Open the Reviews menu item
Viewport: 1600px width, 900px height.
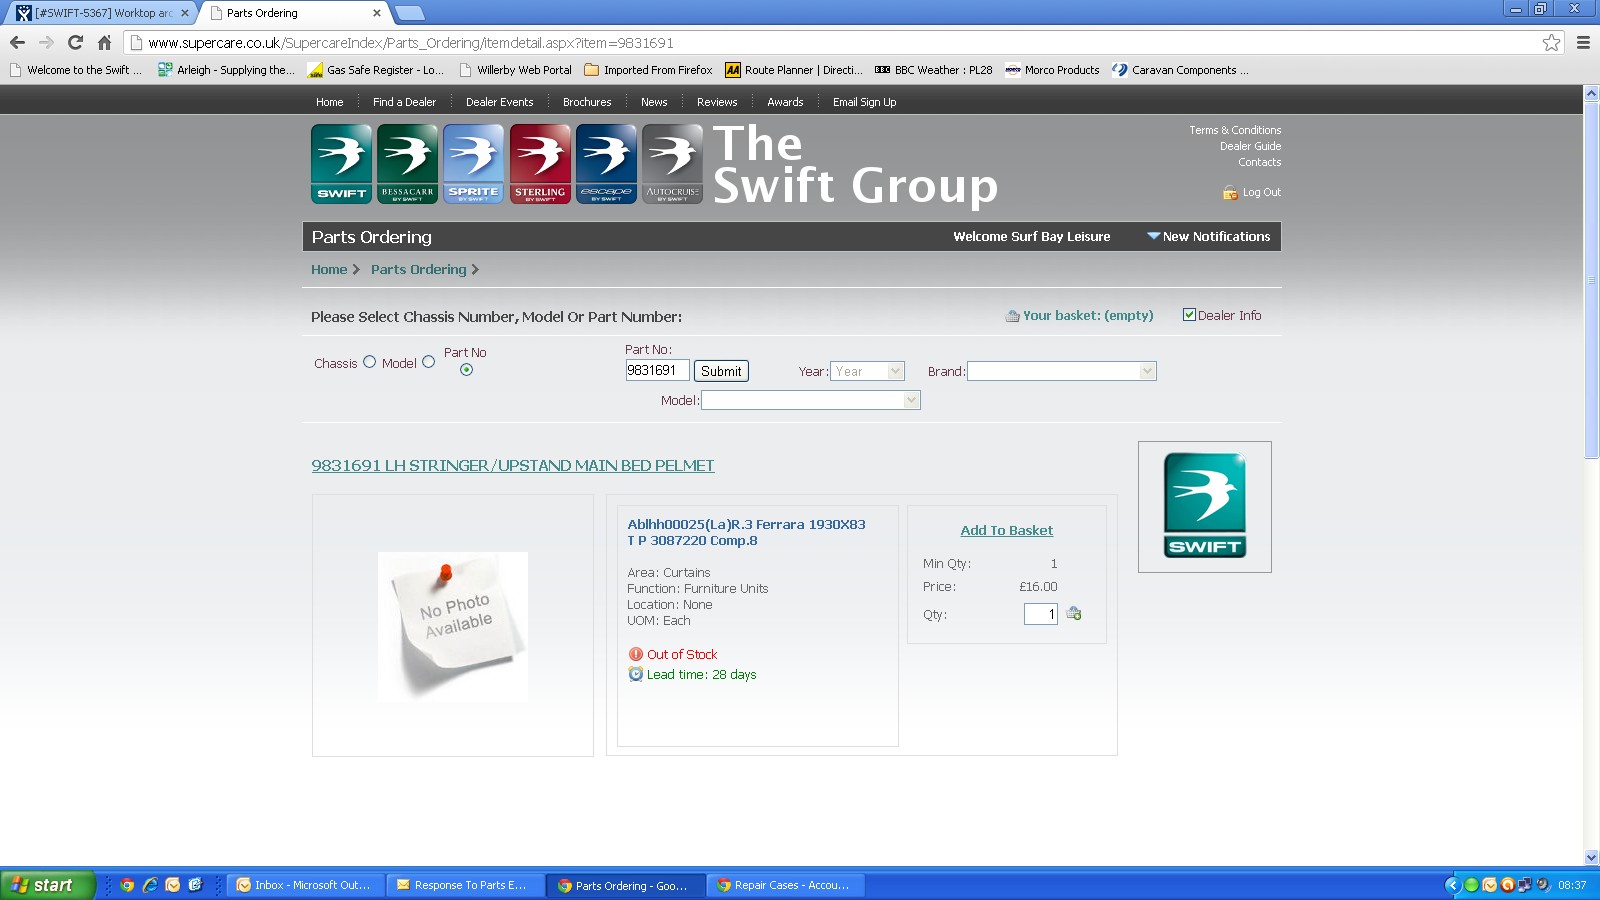click(x=717, y=102)
